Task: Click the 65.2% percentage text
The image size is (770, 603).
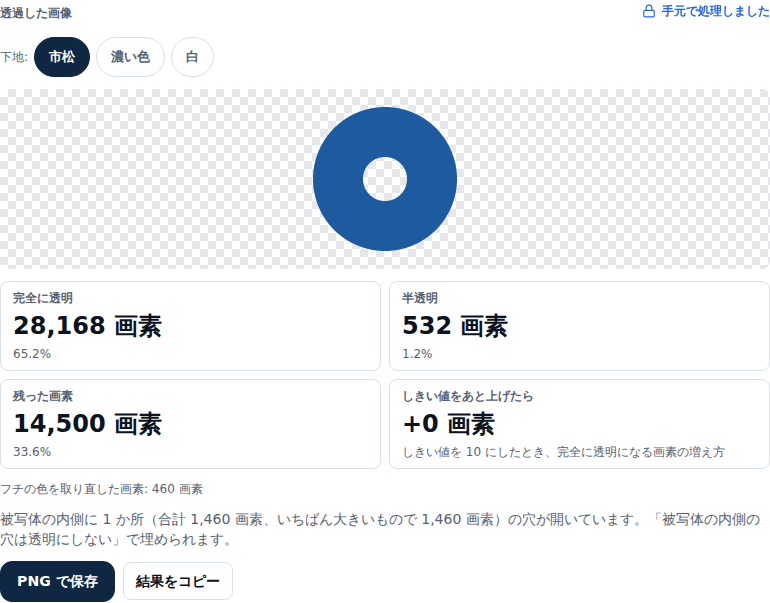Action: click(32, 354)
